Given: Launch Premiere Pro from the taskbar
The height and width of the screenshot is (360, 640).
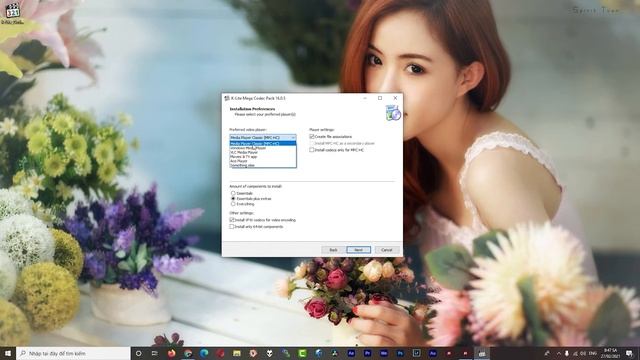Looking at the screenshot, I should coord(367,353).
